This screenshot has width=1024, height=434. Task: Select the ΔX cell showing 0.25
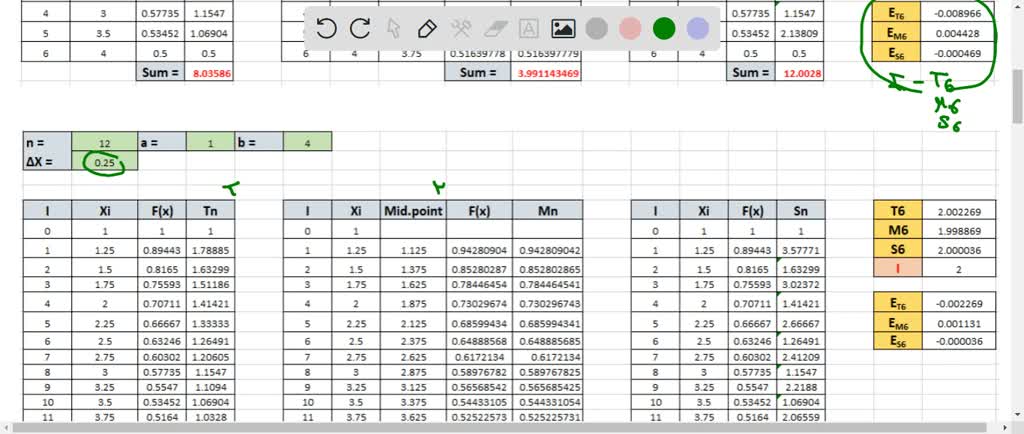(x=103, y=162)
